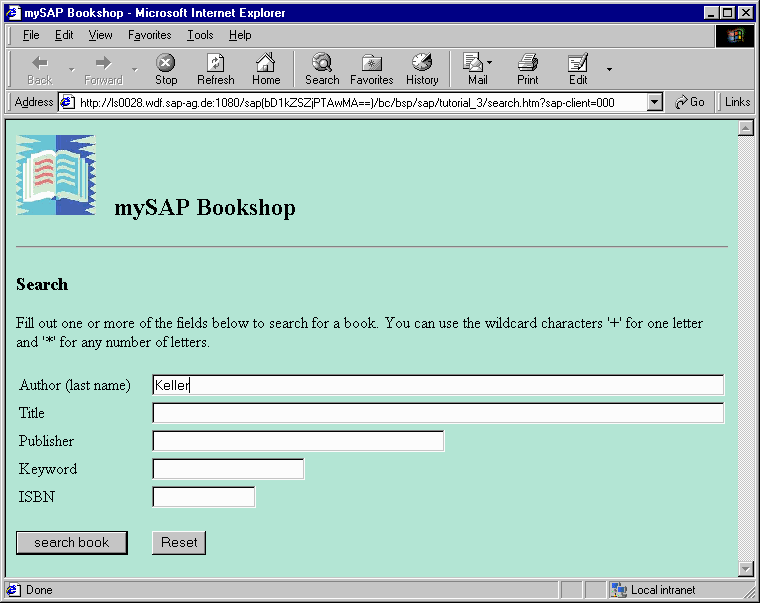This screenshot has width=760, height=603.
Task: Open the Mail button dropdown arrow
Action: pyautogui.click(x=490, y=64)
